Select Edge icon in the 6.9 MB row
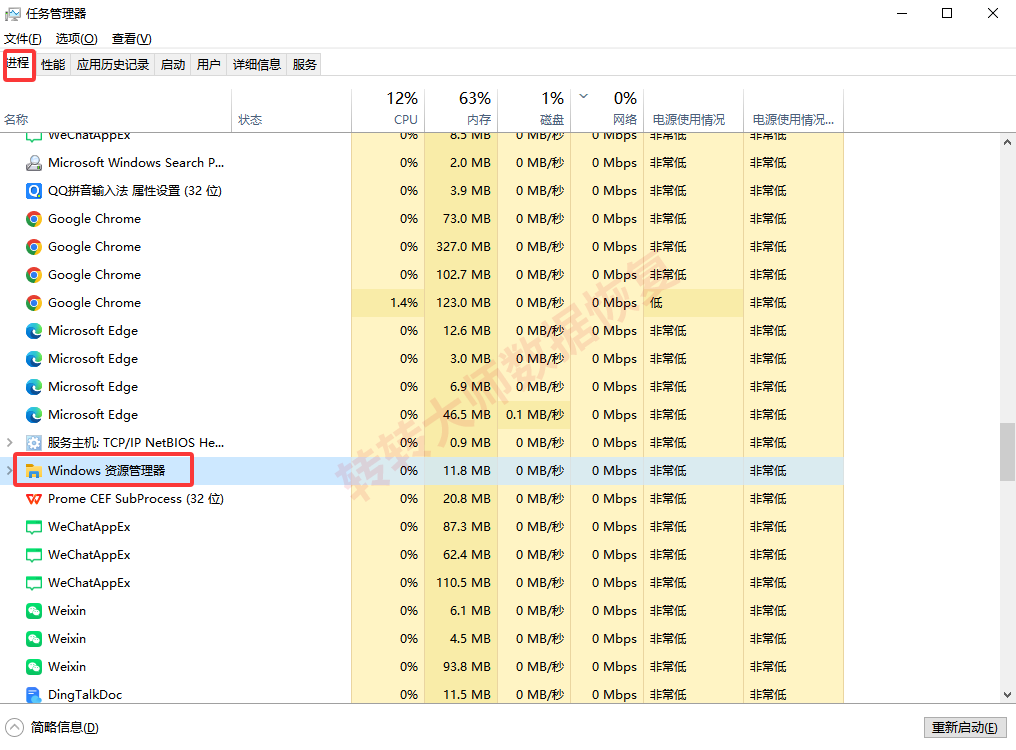1016x750 pixels. click(34, 387)
